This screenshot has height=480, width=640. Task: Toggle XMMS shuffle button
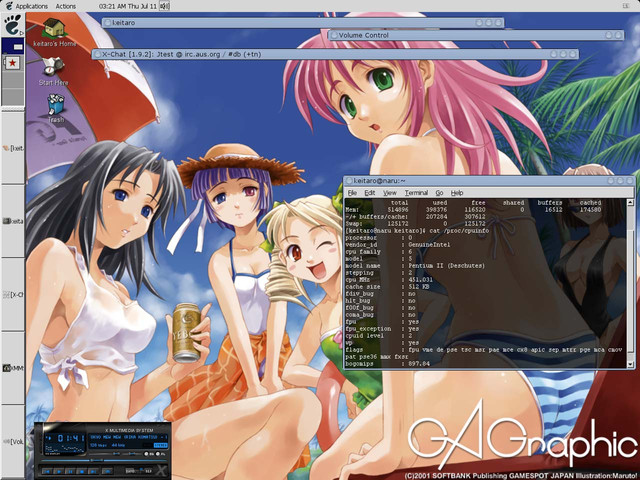[130, 471]
